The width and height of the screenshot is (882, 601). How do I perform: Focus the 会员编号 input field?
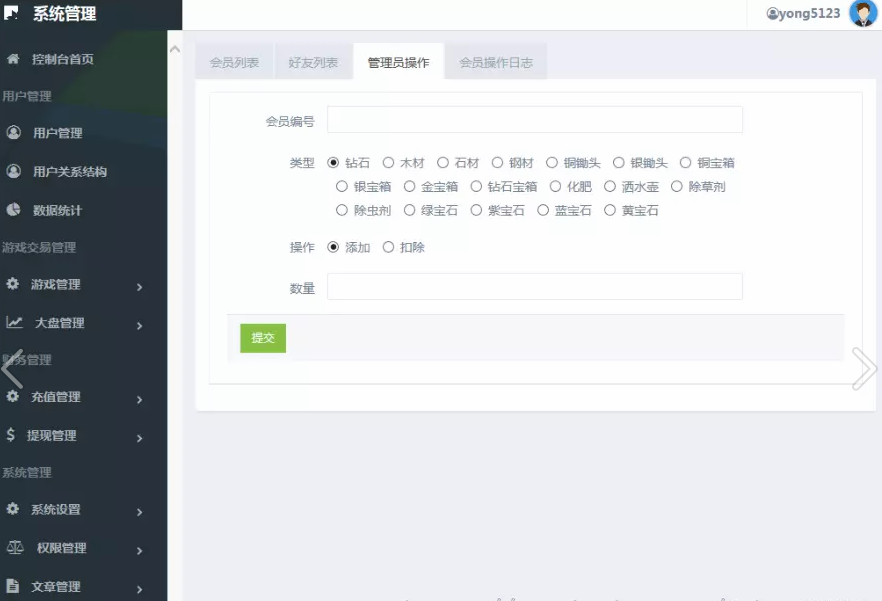point(535,119)
